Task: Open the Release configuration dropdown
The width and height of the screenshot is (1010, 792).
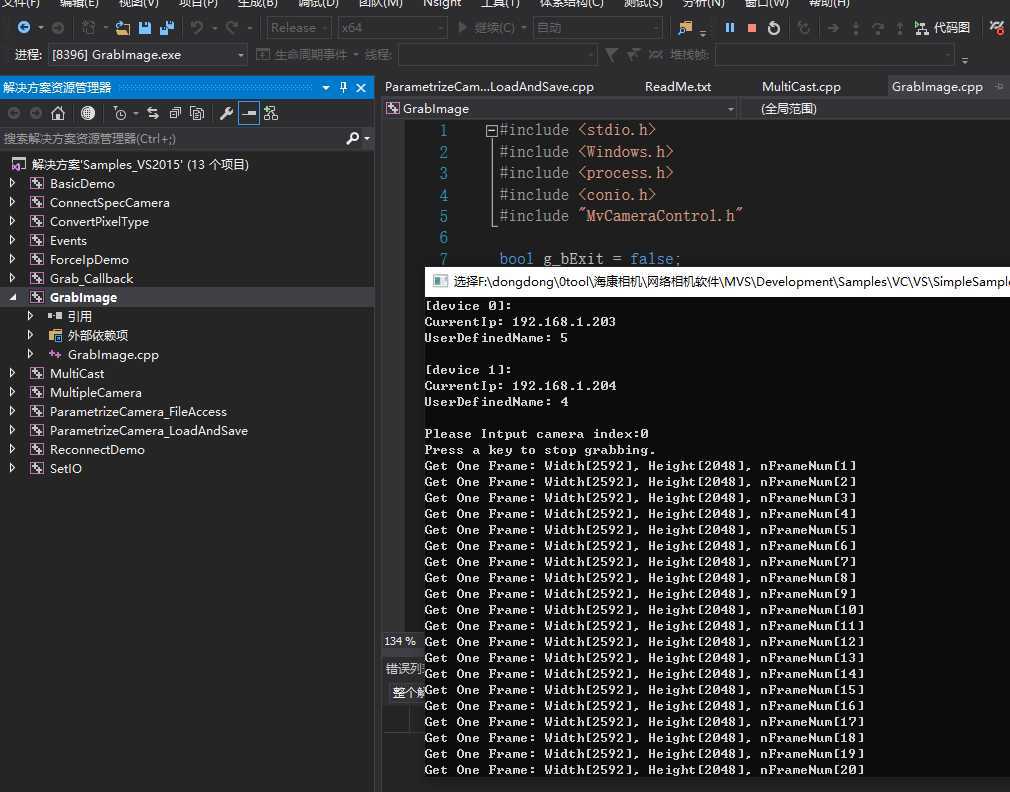Action: click(x=299, y=28)
